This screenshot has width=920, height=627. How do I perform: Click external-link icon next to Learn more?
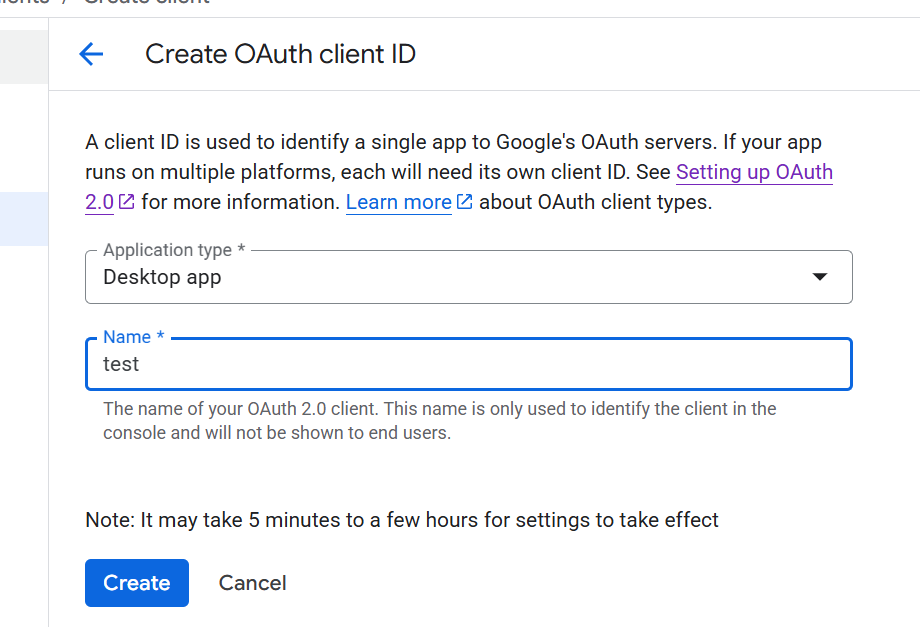[x=464, y=202]
